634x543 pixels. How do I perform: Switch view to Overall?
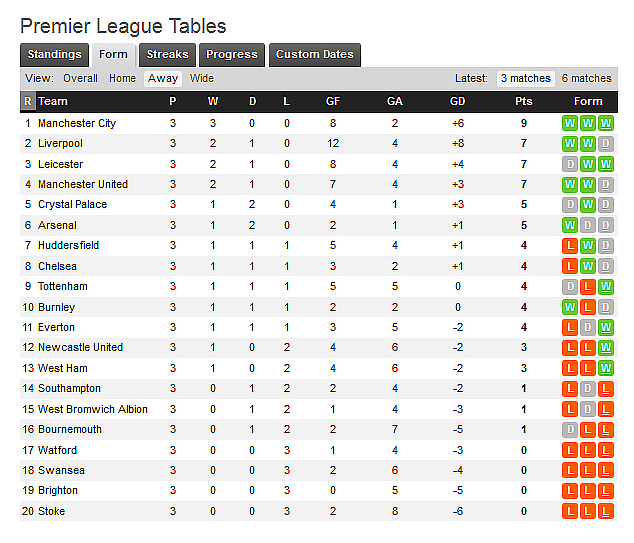pos(80,78)
